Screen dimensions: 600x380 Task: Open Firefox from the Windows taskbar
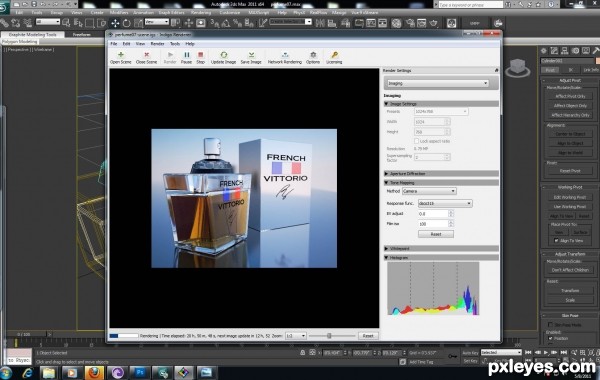pyautogui.click(x=94, y=372)
